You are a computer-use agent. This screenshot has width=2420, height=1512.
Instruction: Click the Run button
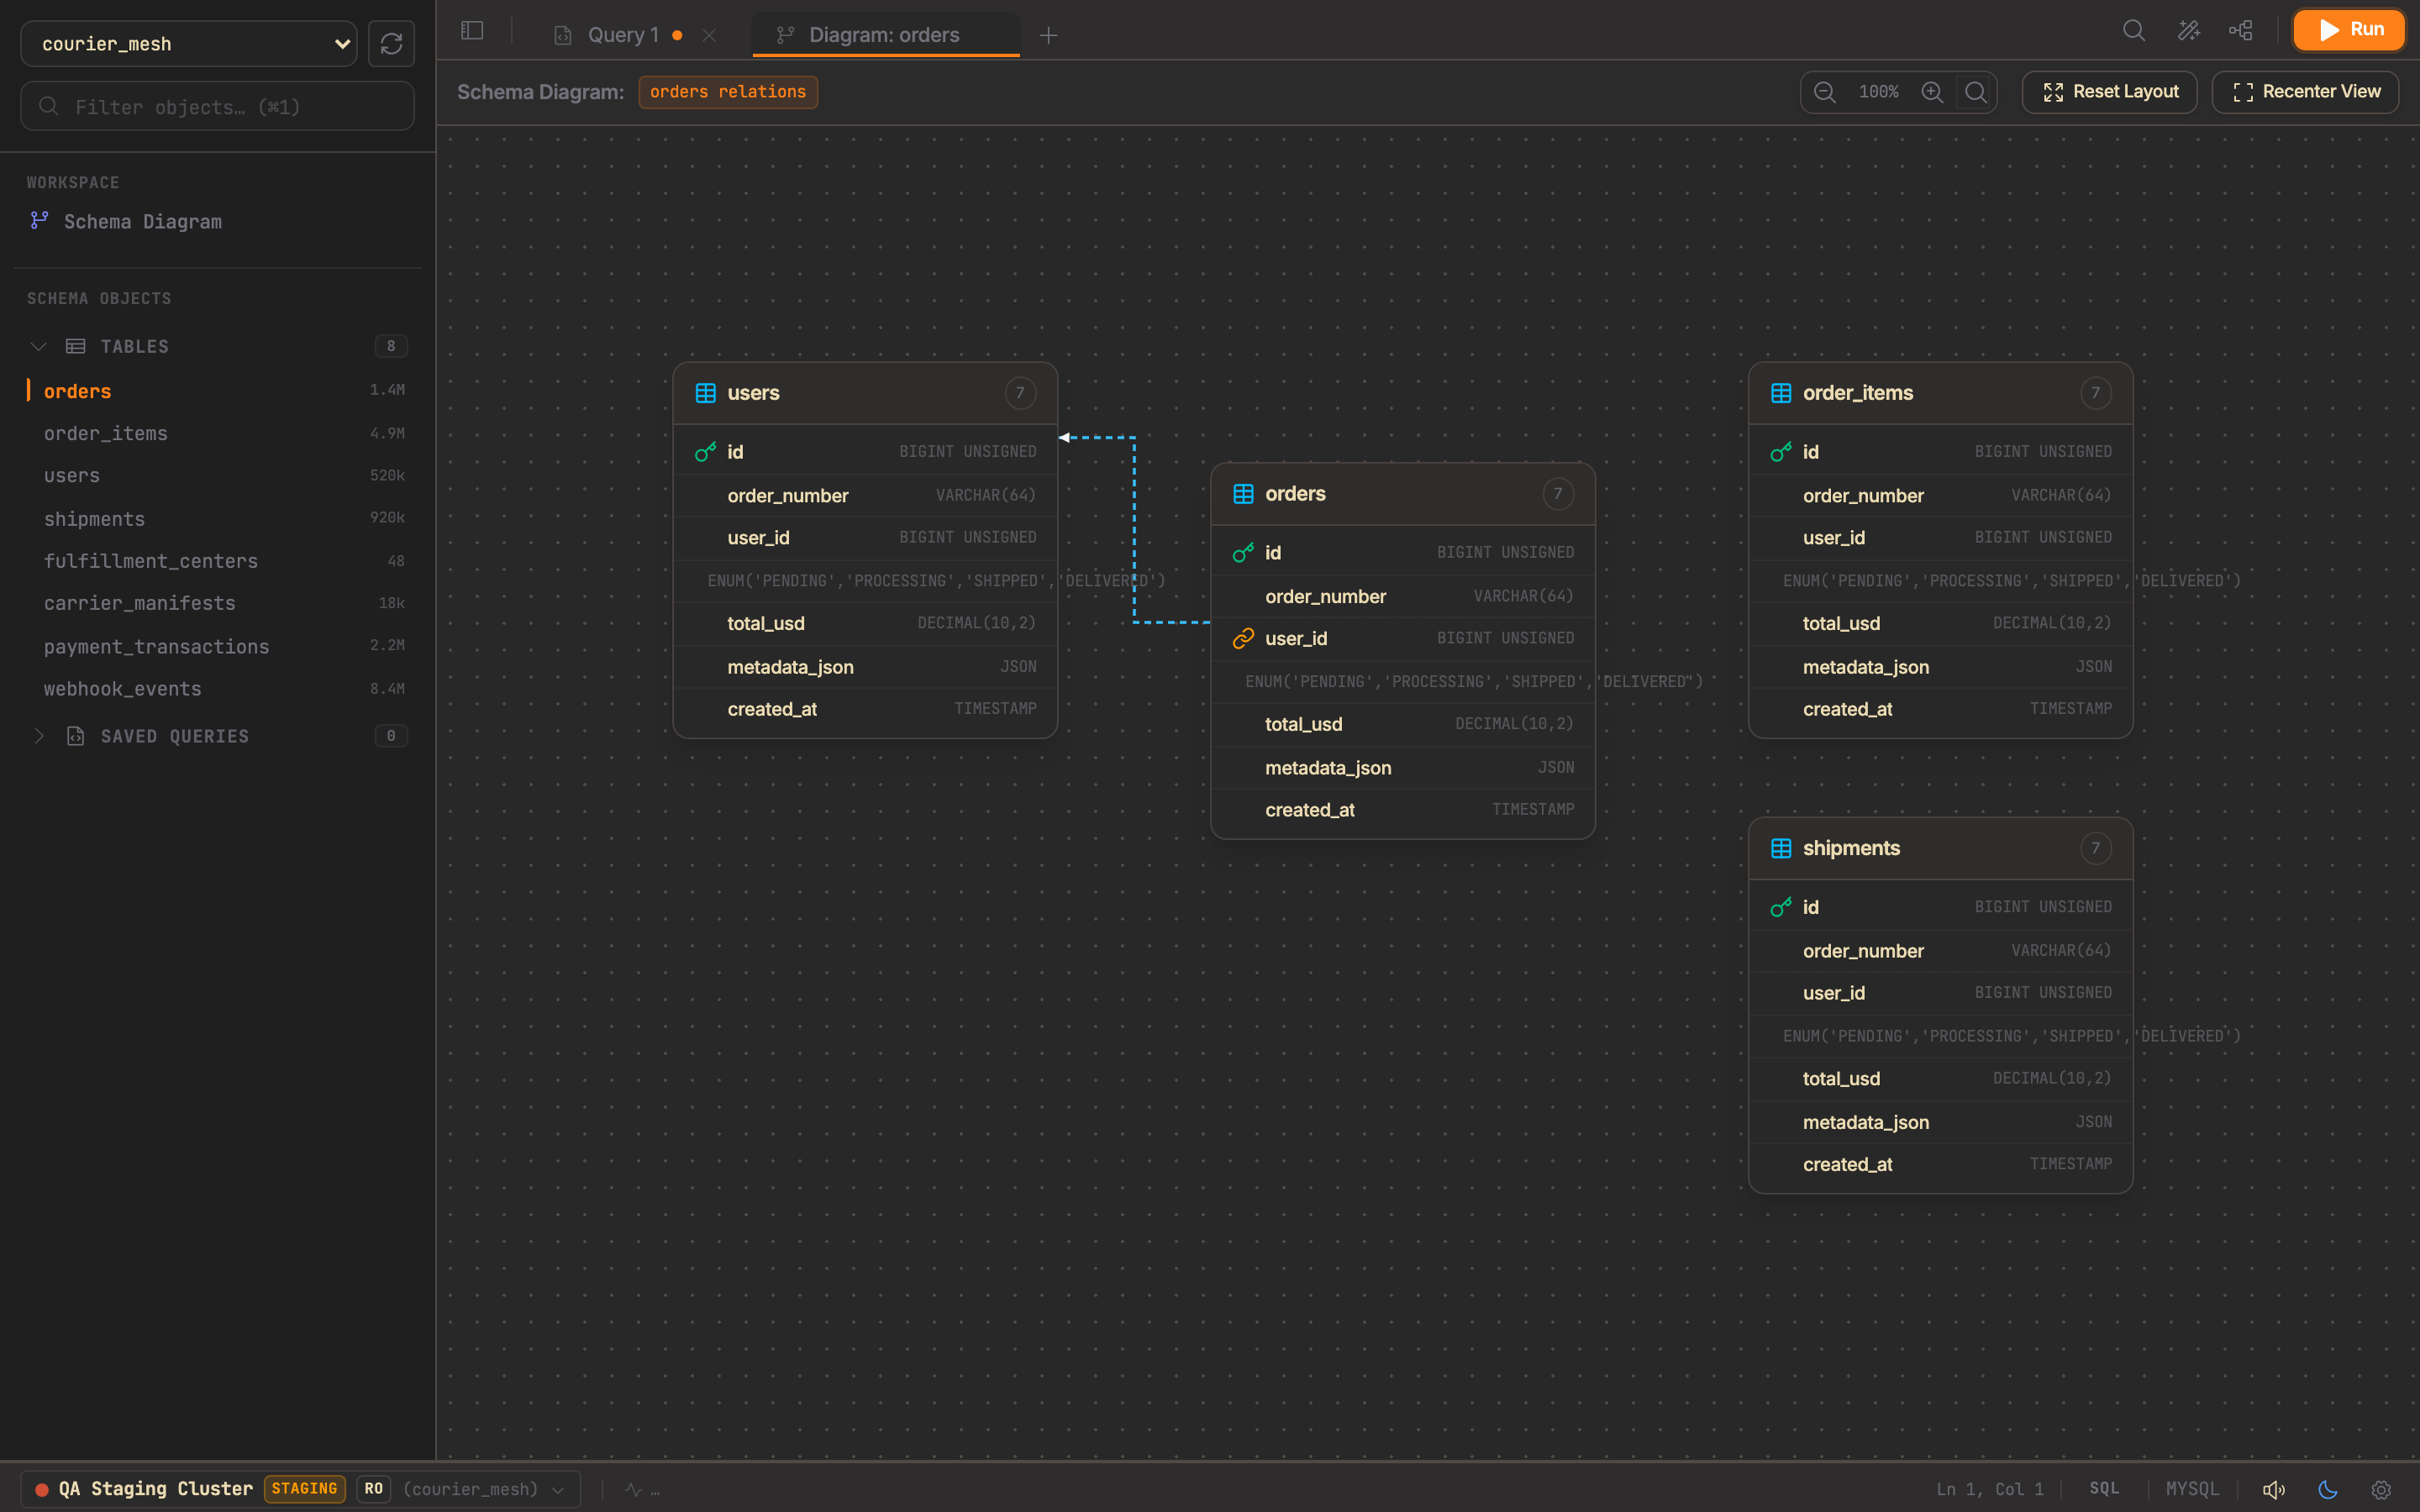tap(2349, 30)
